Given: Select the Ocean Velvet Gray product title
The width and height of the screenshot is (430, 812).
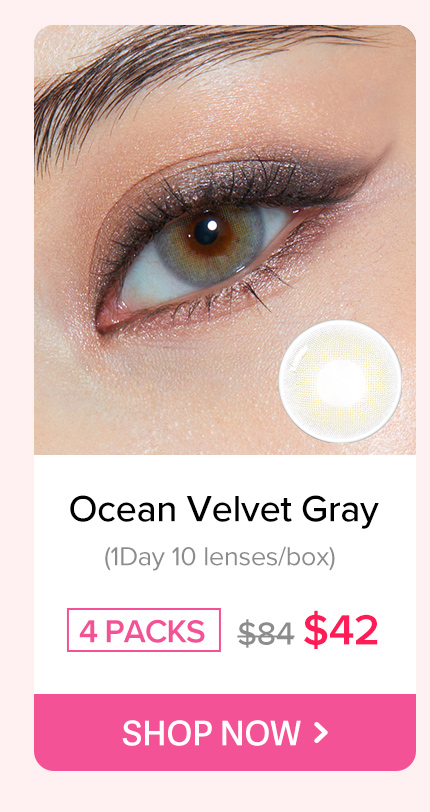Looking at the screenshot, I should 224,510.
